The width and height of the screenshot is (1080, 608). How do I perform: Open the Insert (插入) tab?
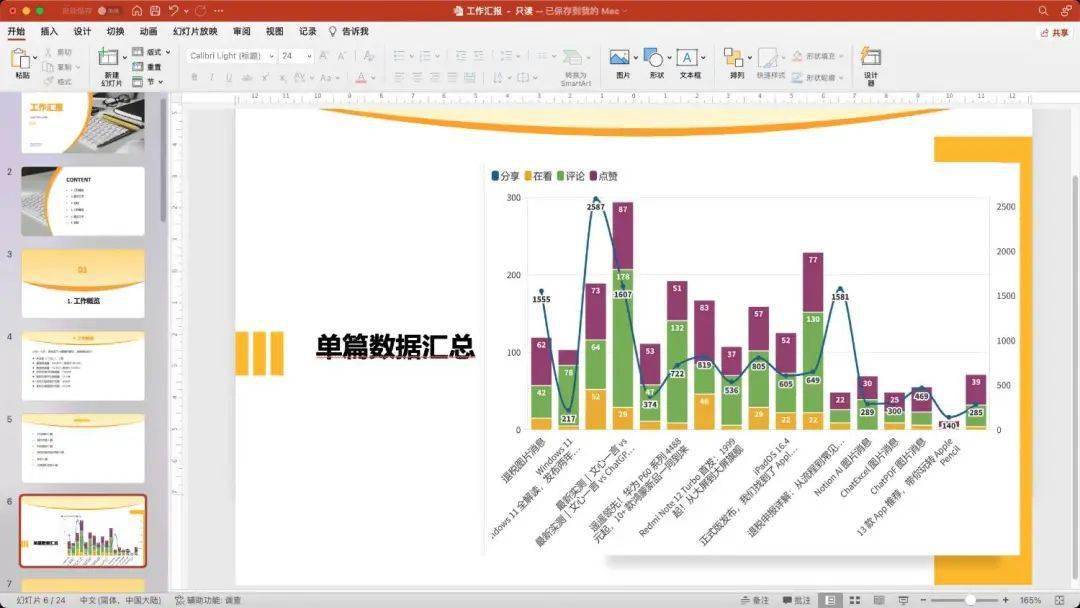click(49, 31)
